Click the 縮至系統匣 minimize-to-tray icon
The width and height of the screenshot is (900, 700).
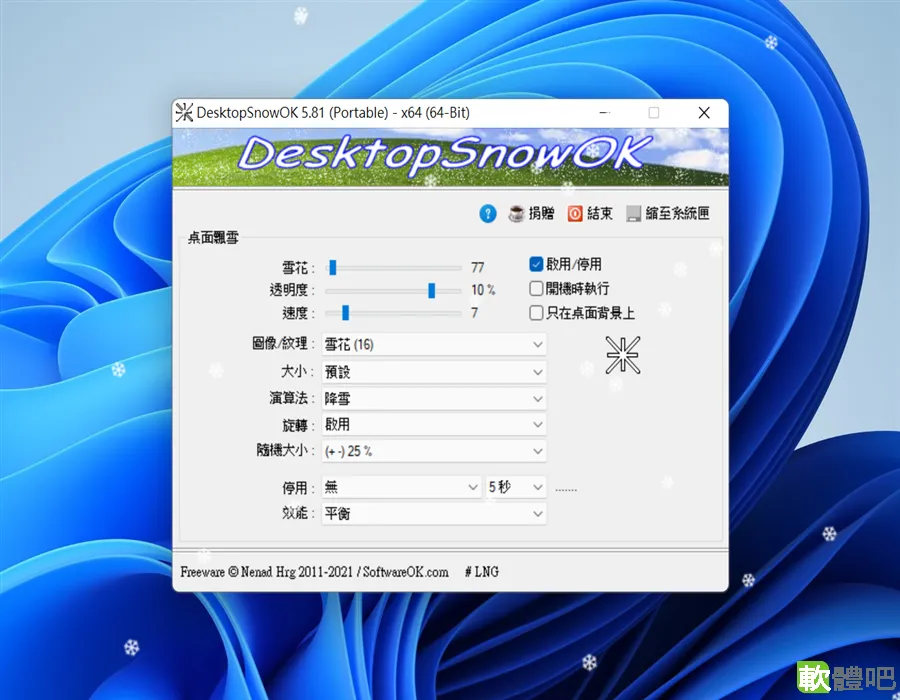point(633,213)
